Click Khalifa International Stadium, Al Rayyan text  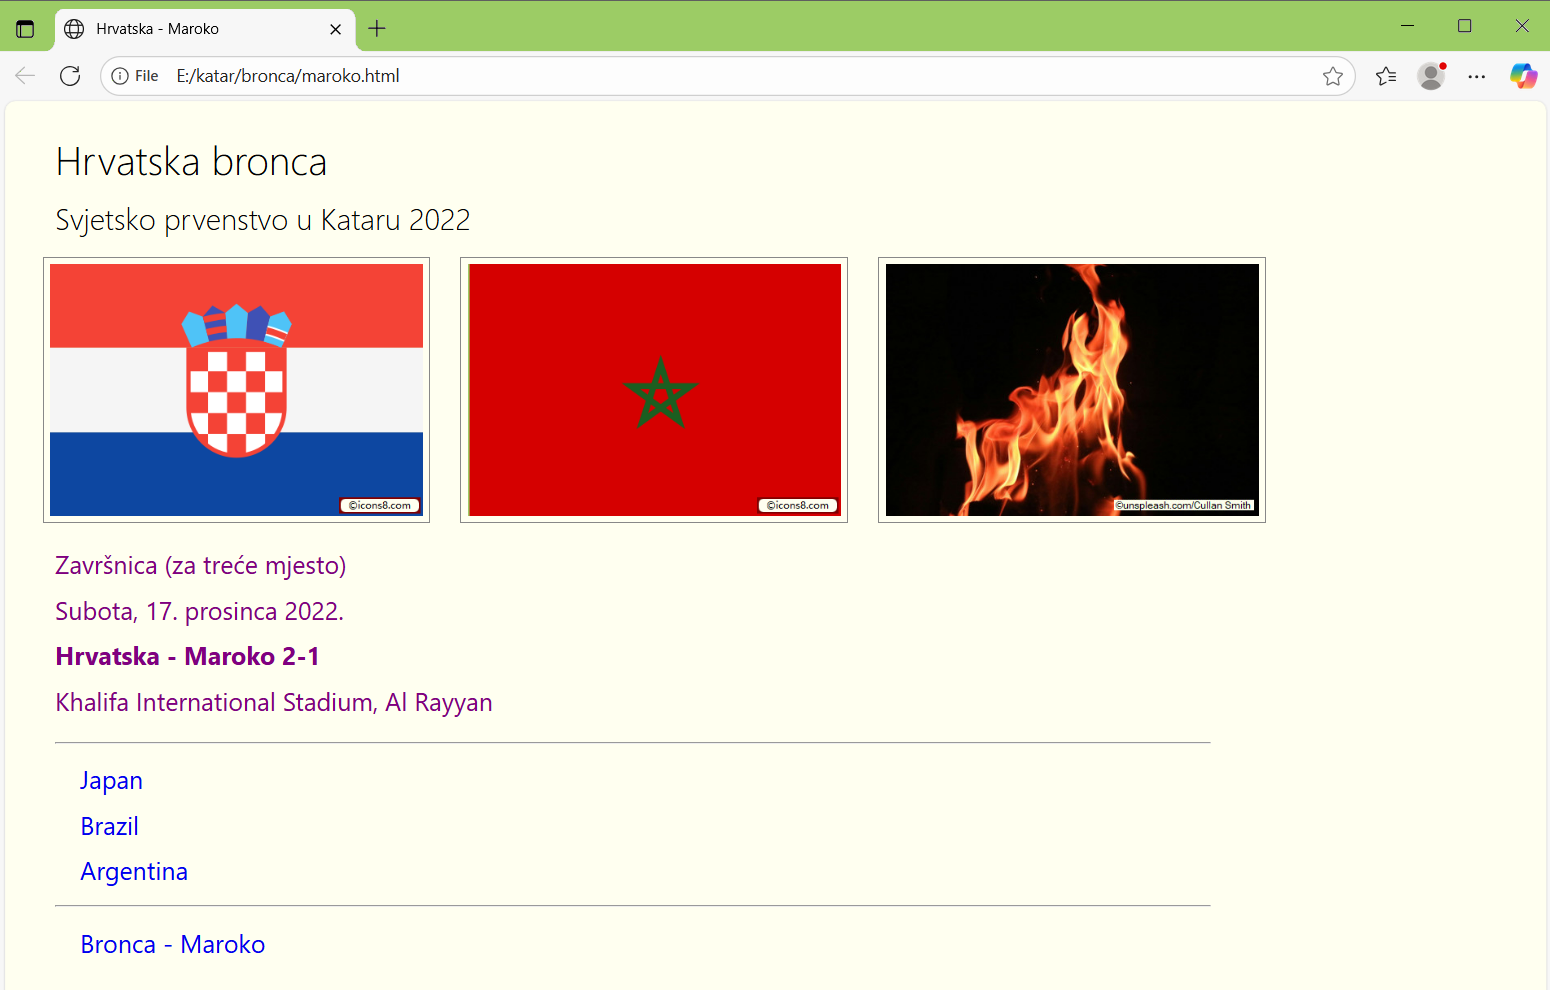tap(274, 703)
